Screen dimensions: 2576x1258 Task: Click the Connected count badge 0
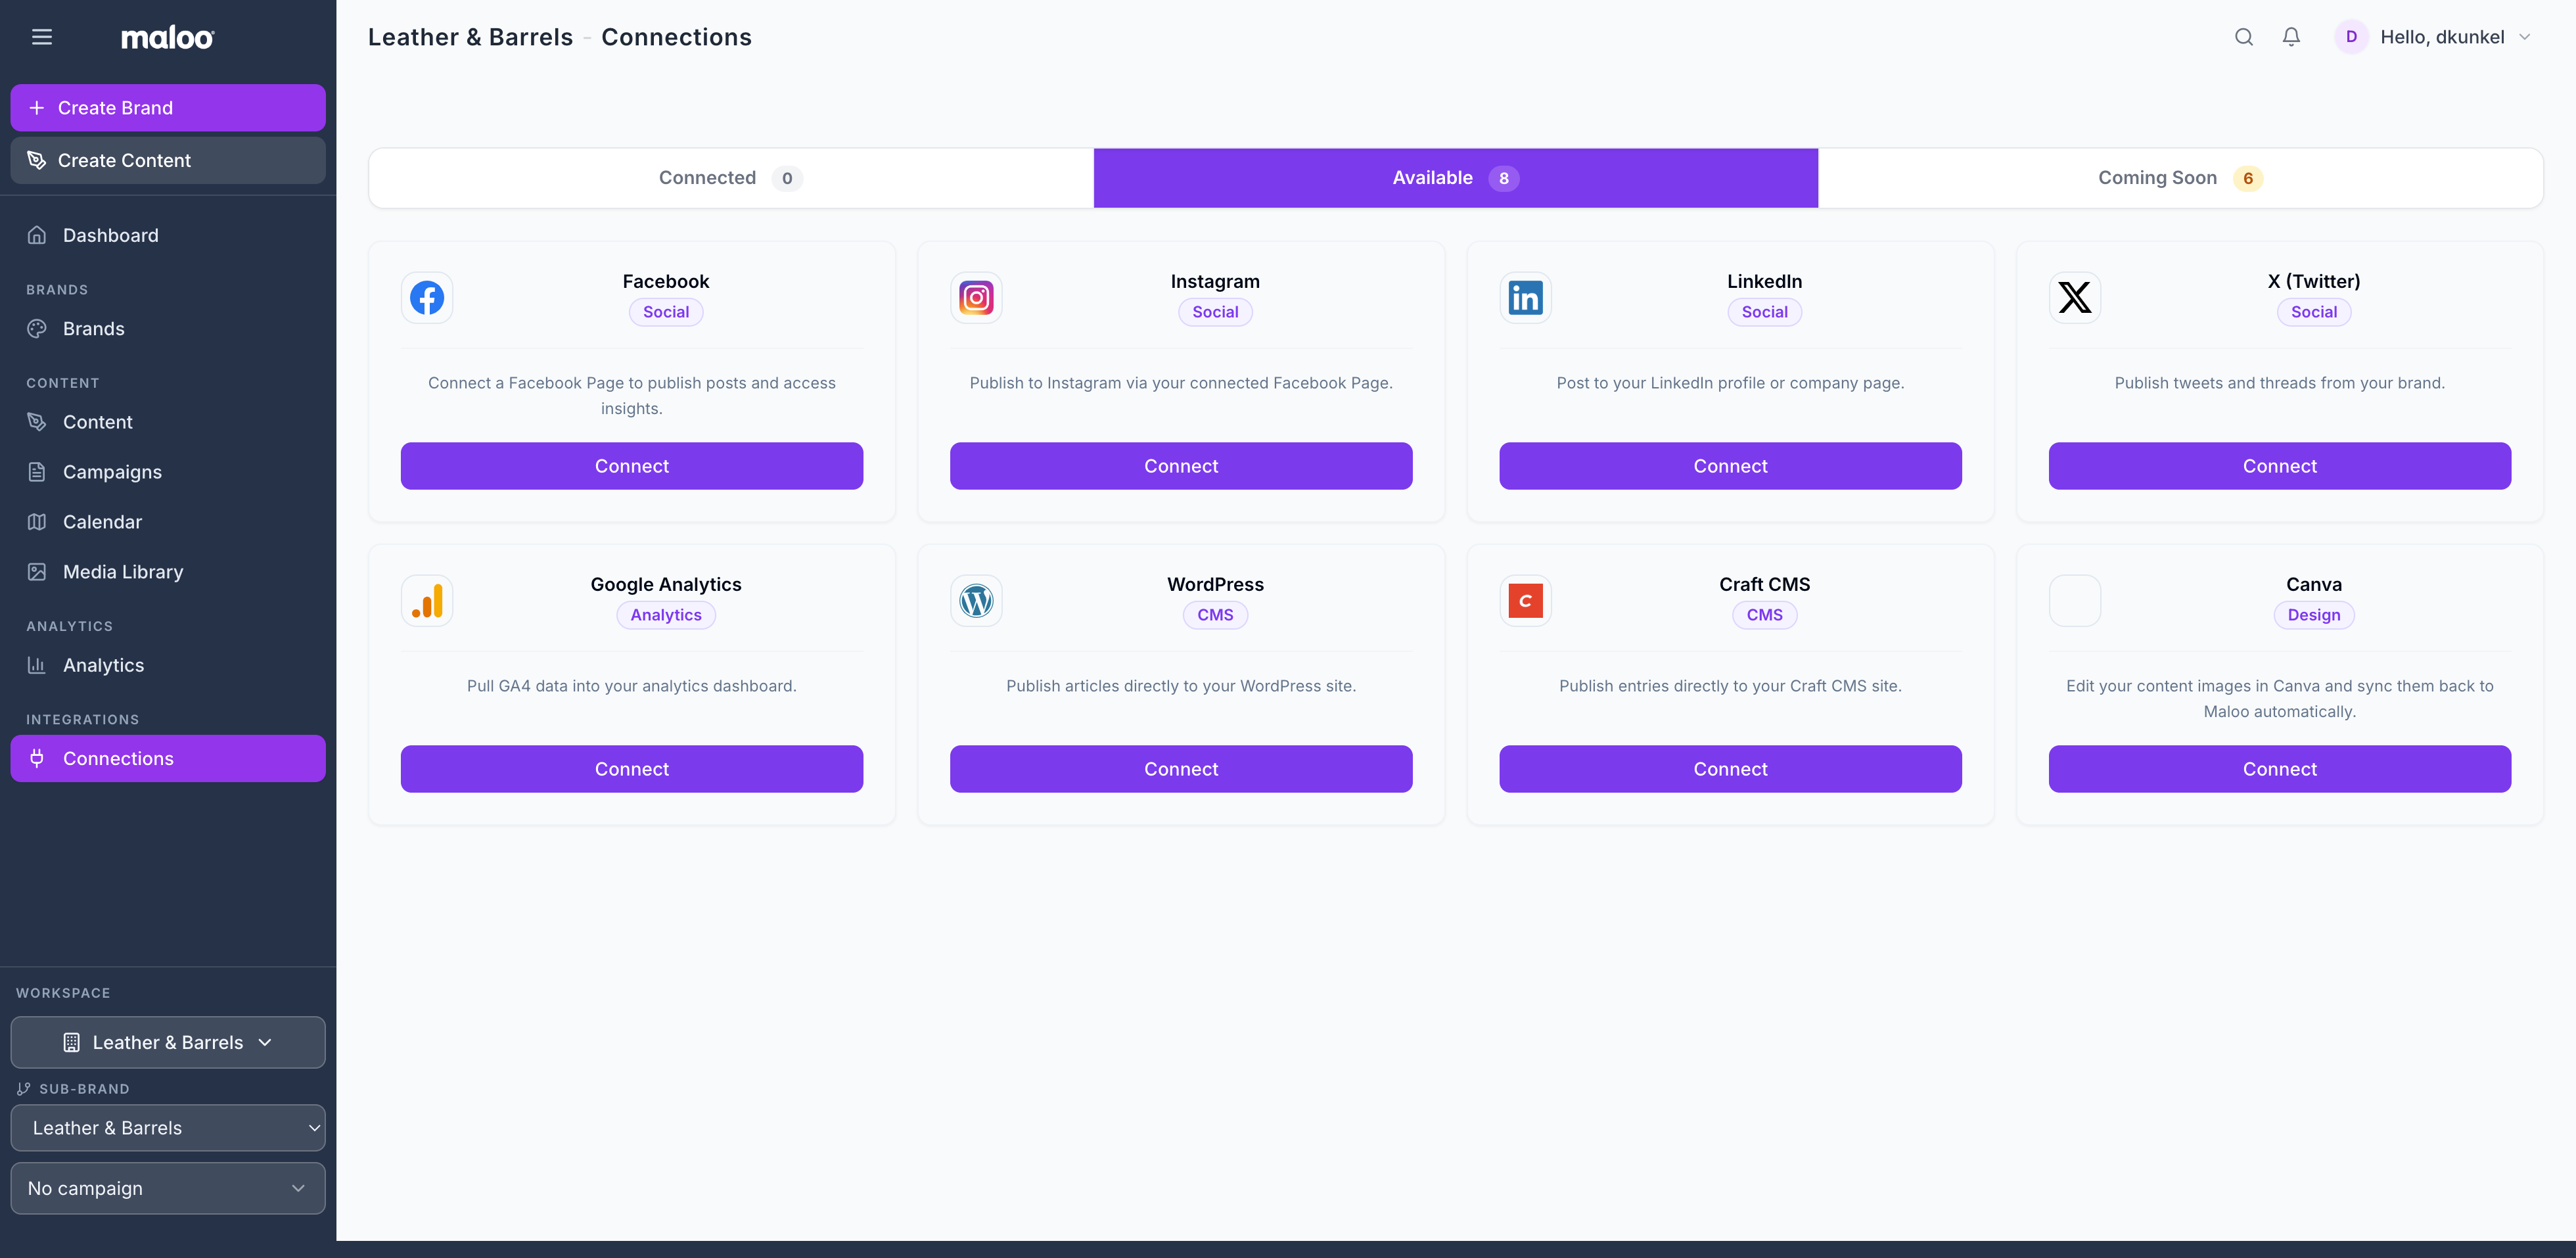click(x=787, y=178)
